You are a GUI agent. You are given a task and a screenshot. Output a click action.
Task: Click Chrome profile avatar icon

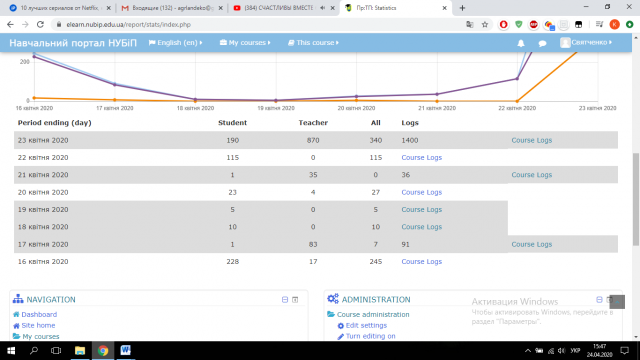(615, 24)
